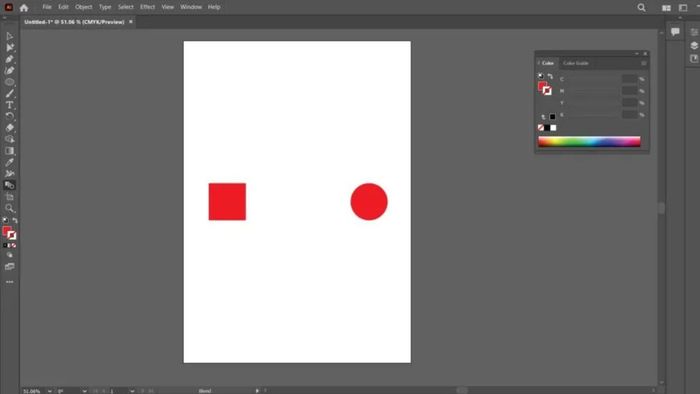Viewport: 700px width, 394px height.
Task: Click the K value input field
Action: [x=629, y=115]
